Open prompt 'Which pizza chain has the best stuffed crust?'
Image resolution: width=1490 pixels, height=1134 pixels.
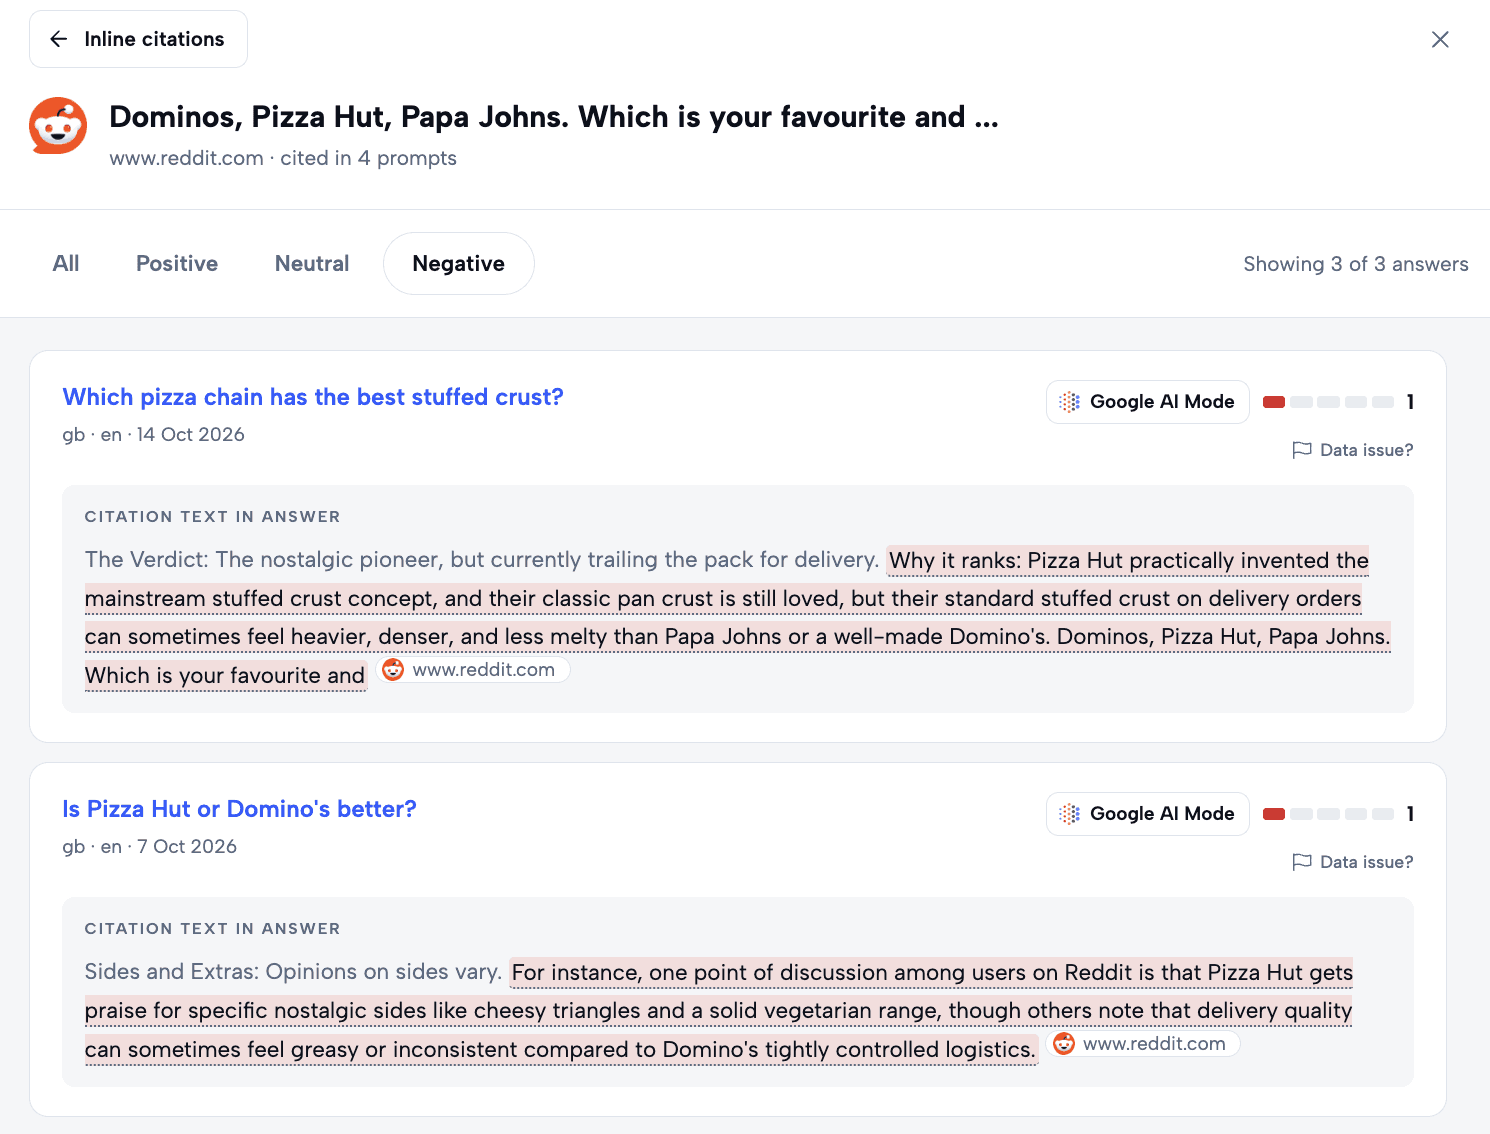coord(313,397)
